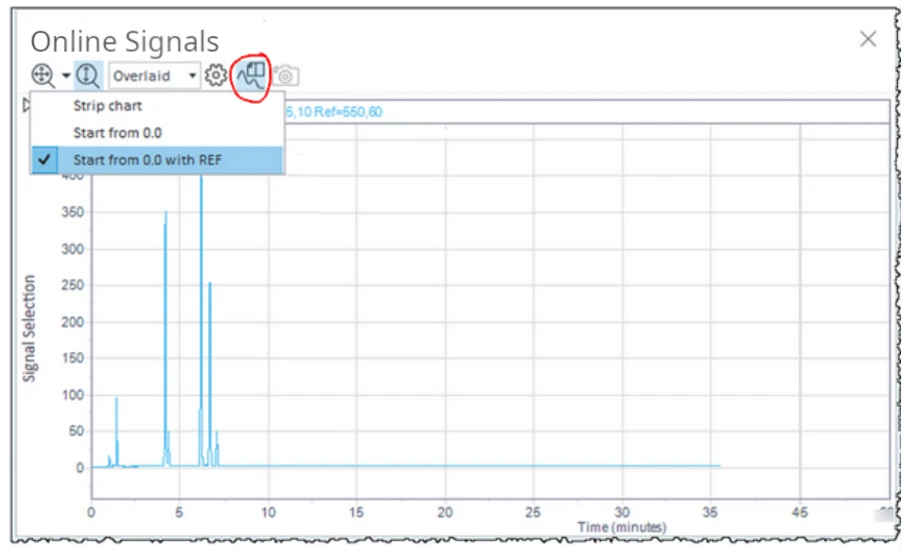Screen dimensions: 907x552
Task: Click the camera snapshot icon
Action: tap(286, 76)
